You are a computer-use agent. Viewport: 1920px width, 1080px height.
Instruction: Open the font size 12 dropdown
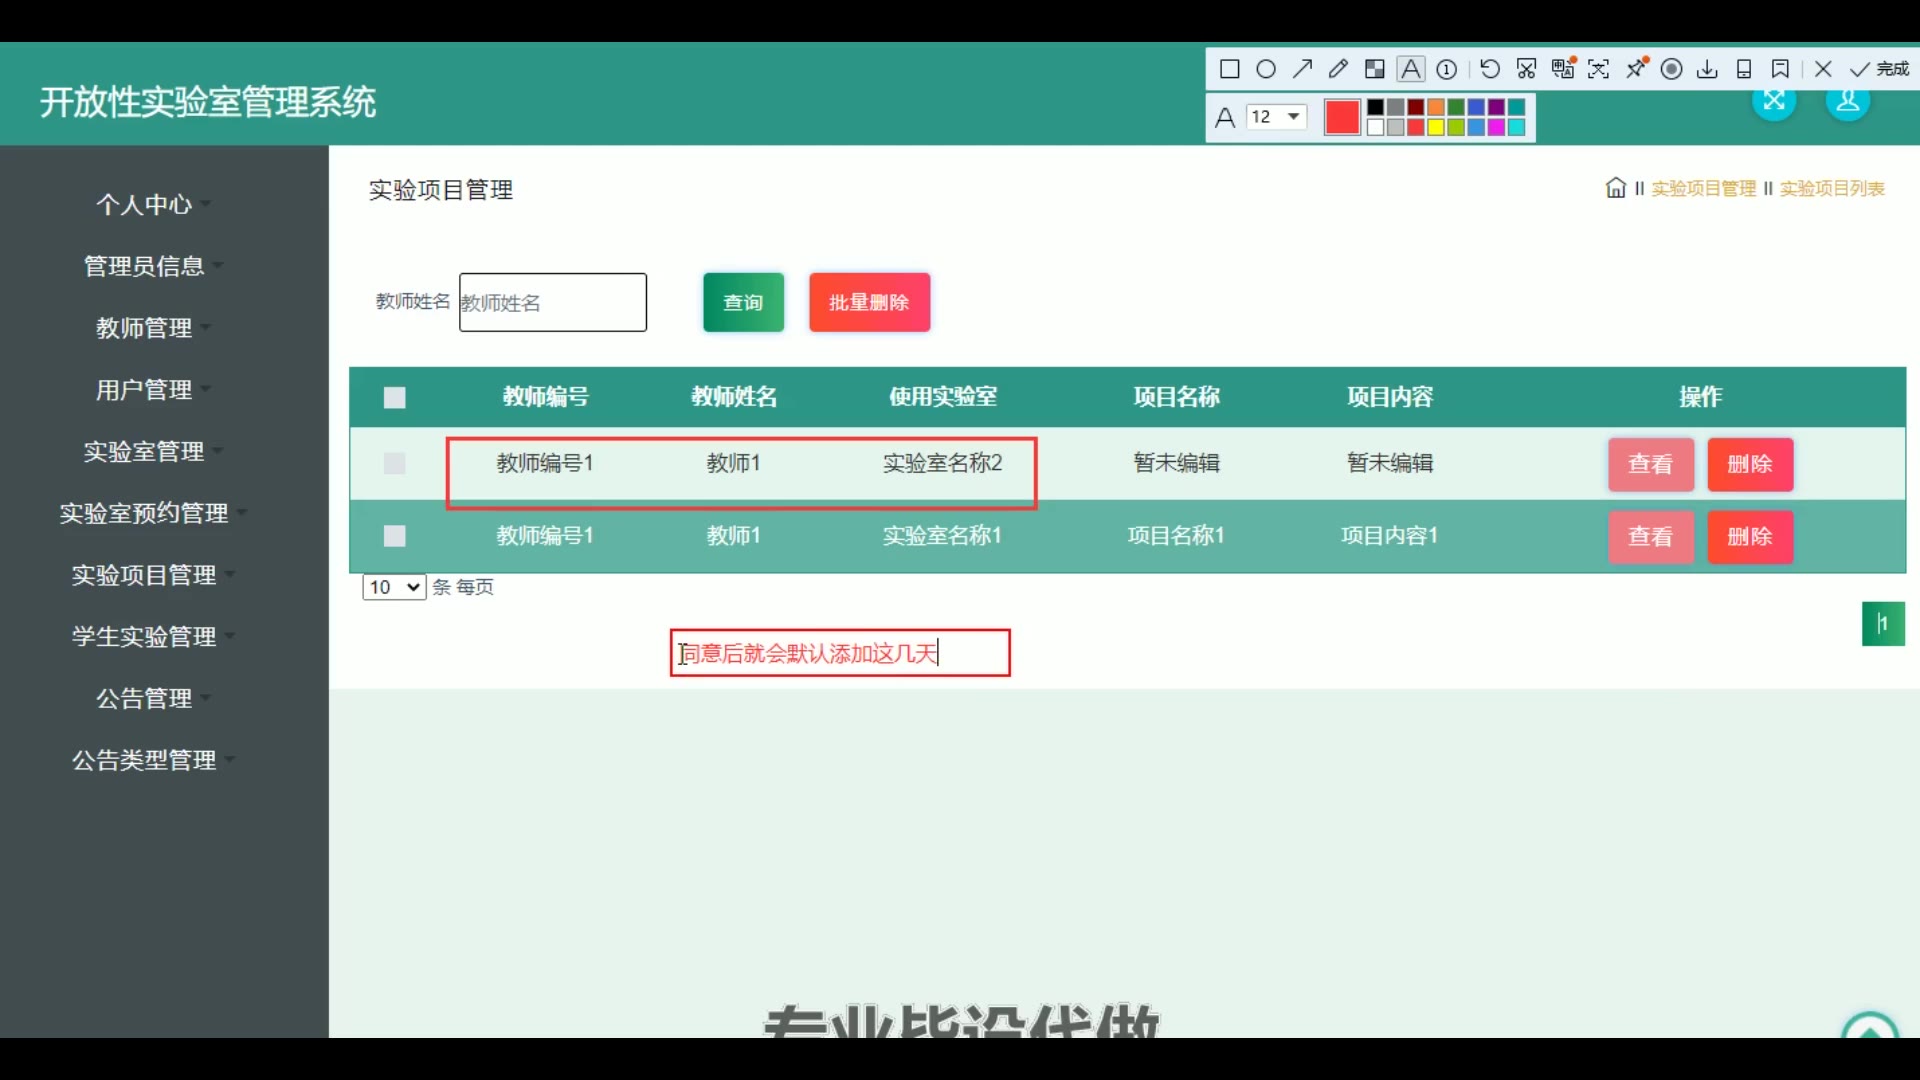coord(1277,117)
